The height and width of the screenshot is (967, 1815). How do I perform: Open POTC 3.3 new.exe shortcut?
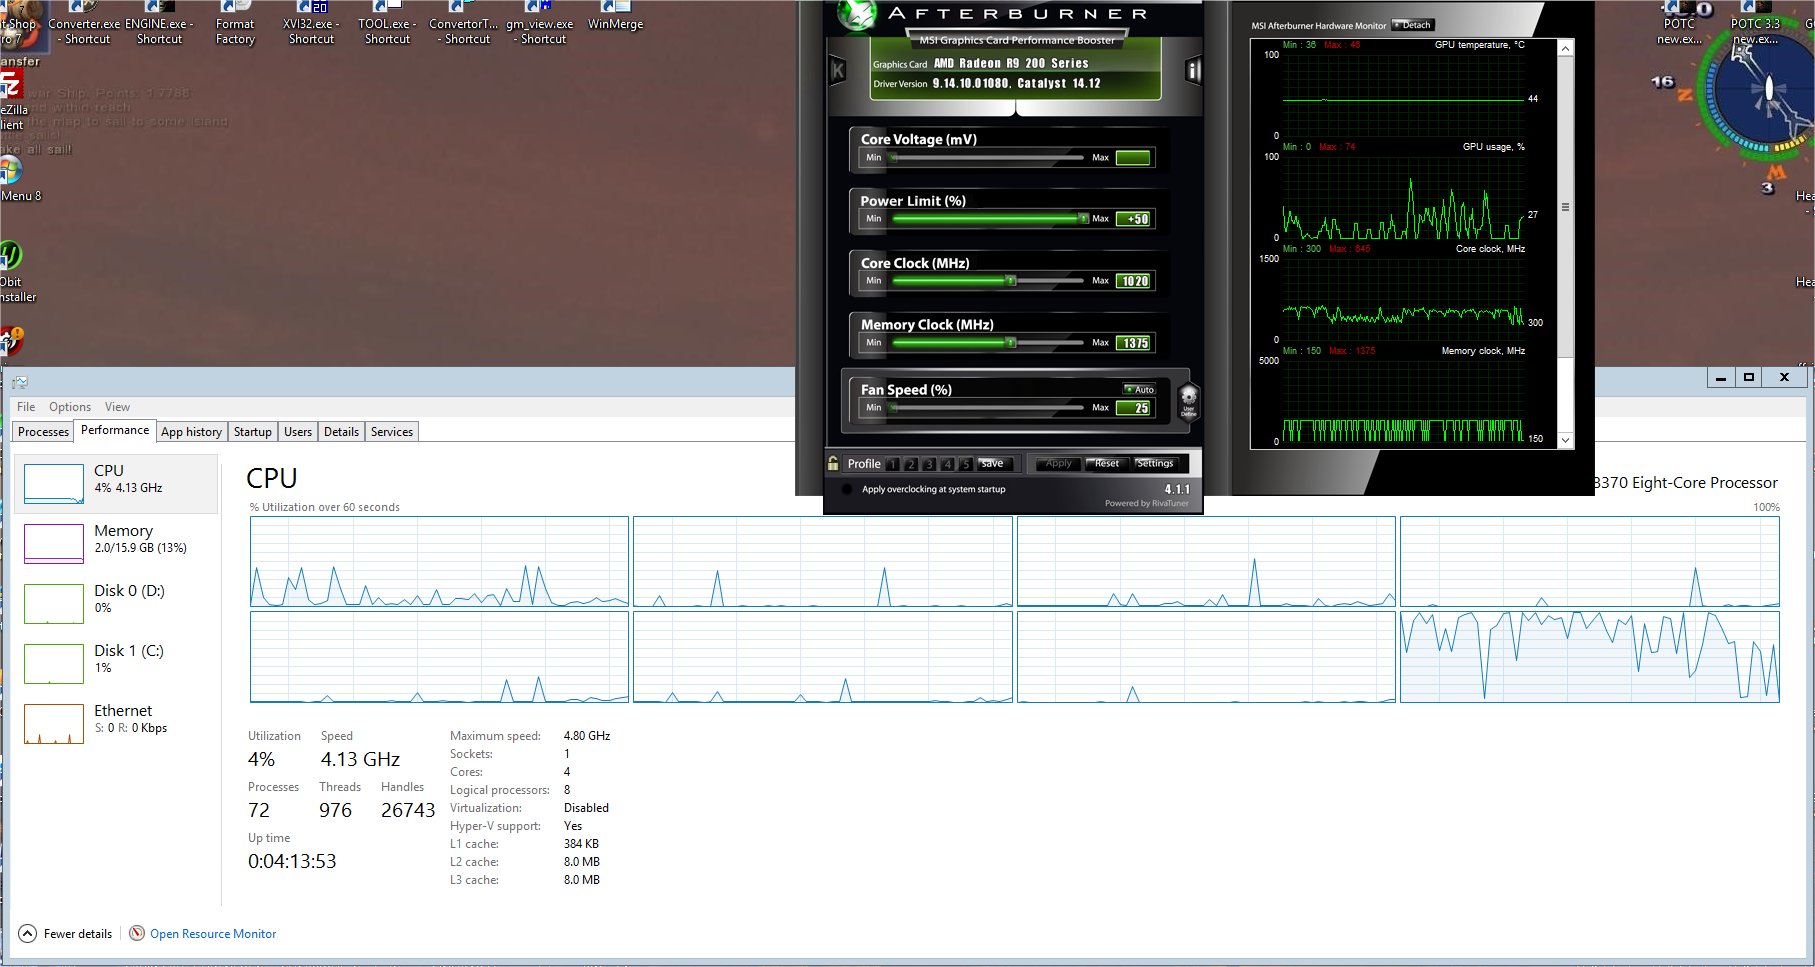point(1755,23)
